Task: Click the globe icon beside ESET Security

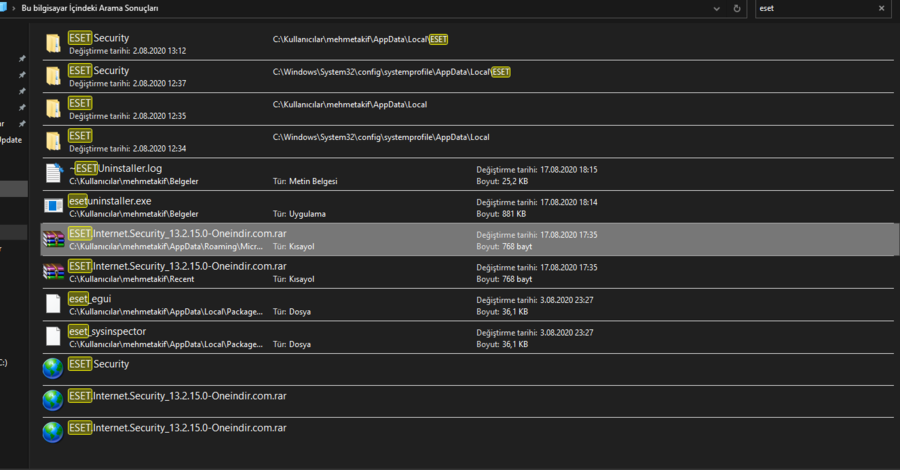Action: [x=53, y=369]
